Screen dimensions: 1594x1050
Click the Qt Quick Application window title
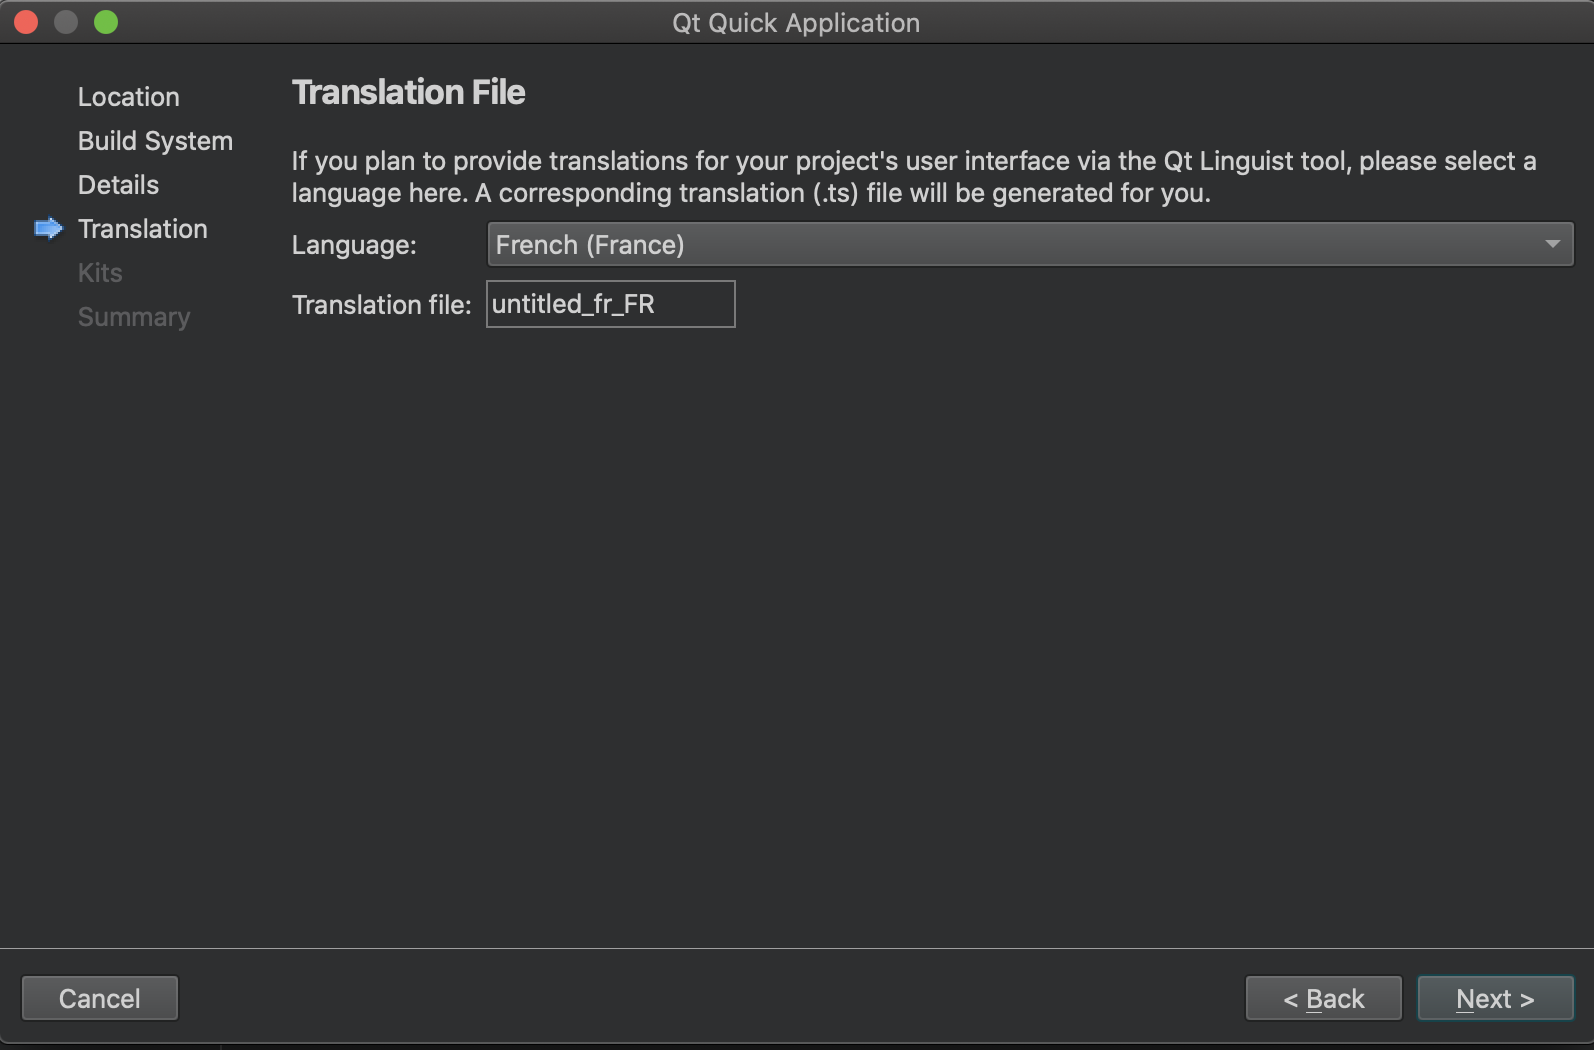coord(796,23)
